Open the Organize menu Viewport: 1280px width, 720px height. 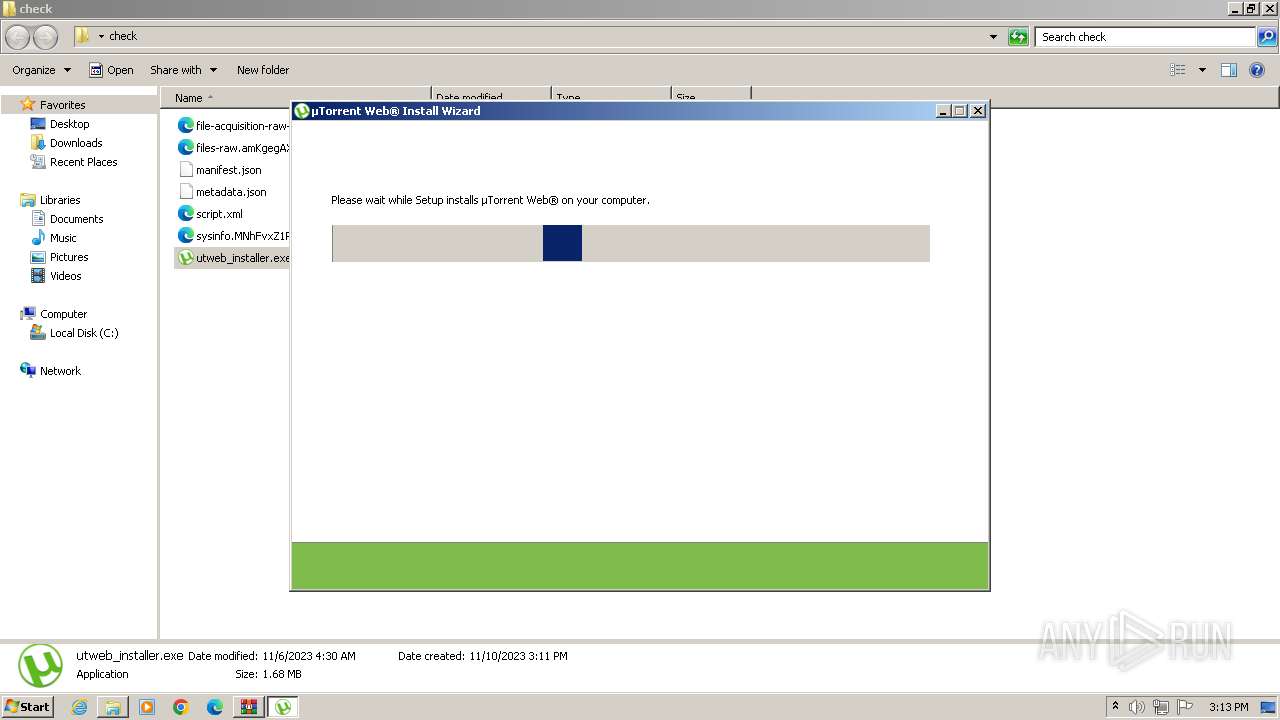[41, 70]
